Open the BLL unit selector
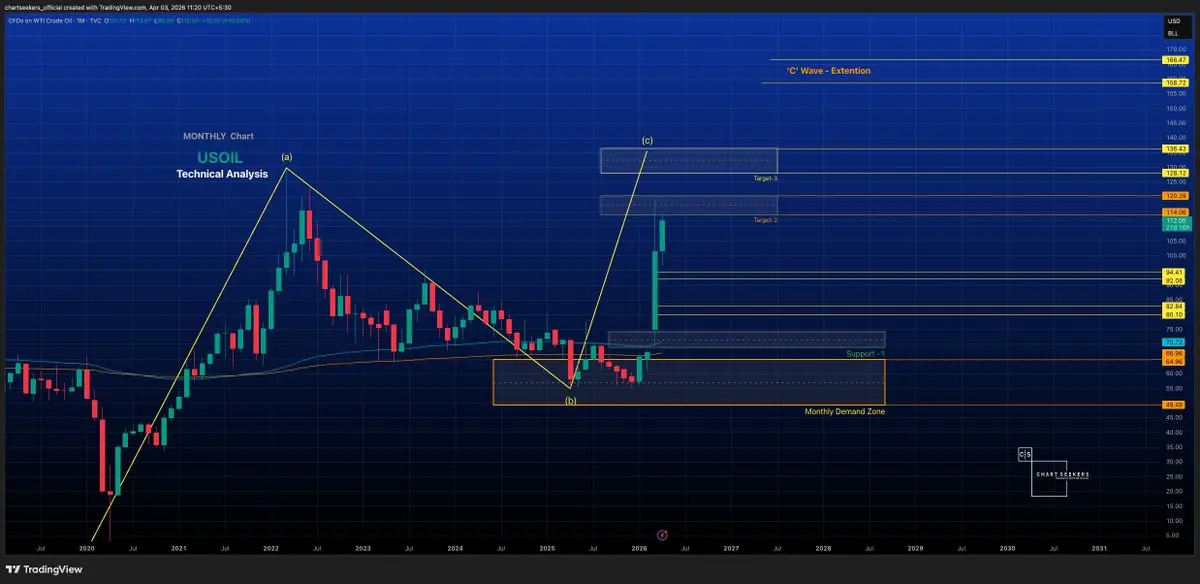The width and height of the screenshot is (1200, 584). pos(1173,34)
